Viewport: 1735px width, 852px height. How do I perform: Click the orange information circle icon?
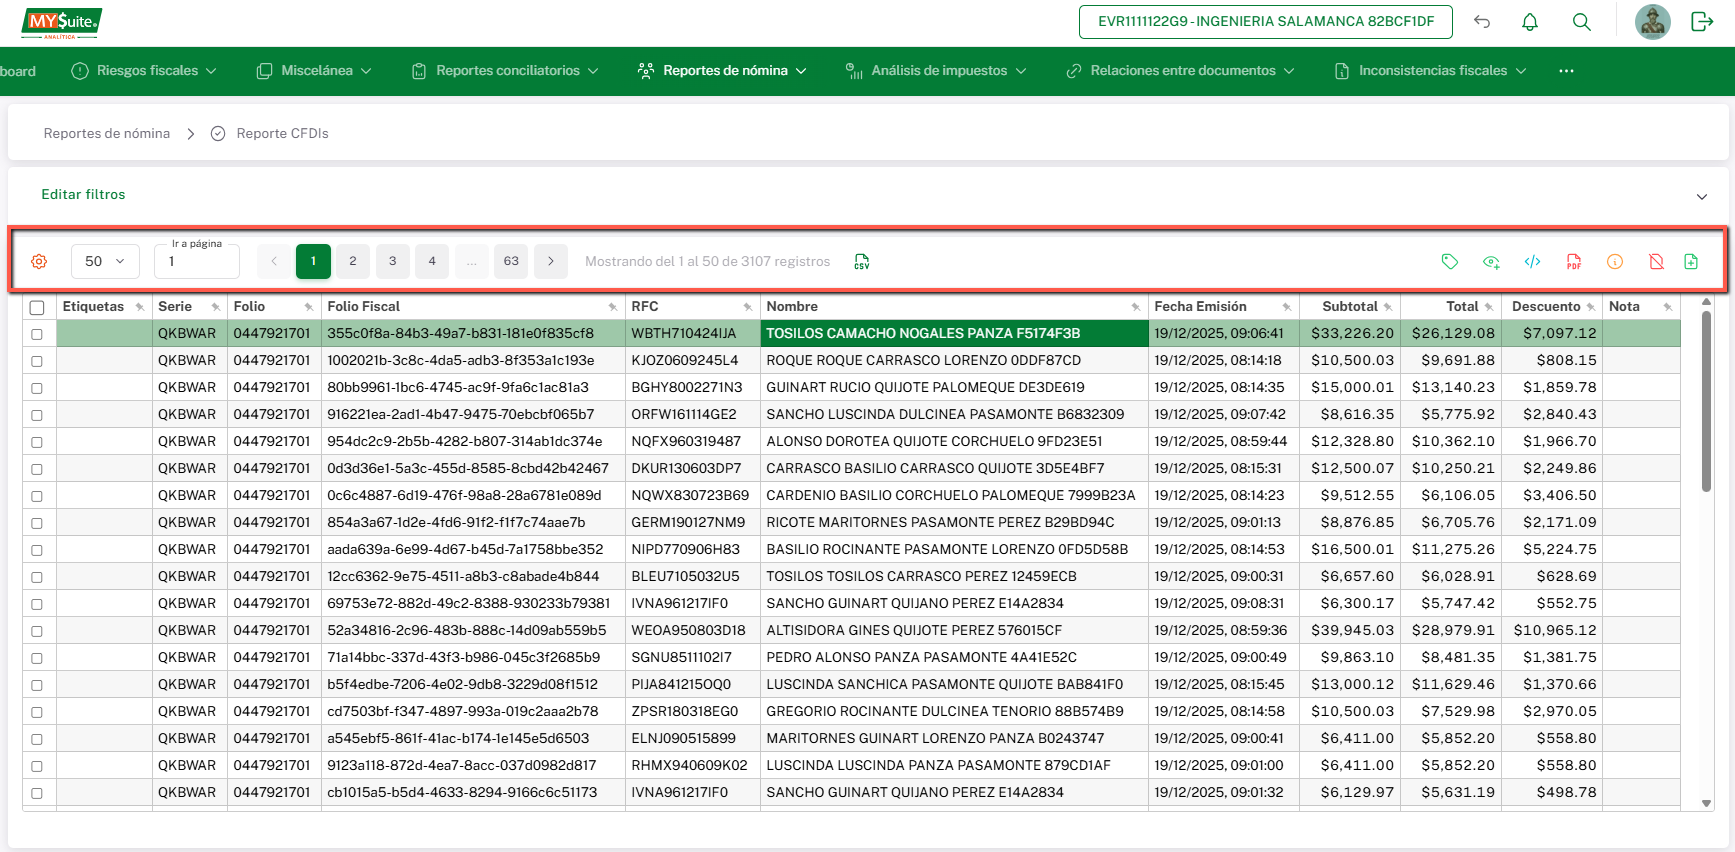(x=1615, y=262)
